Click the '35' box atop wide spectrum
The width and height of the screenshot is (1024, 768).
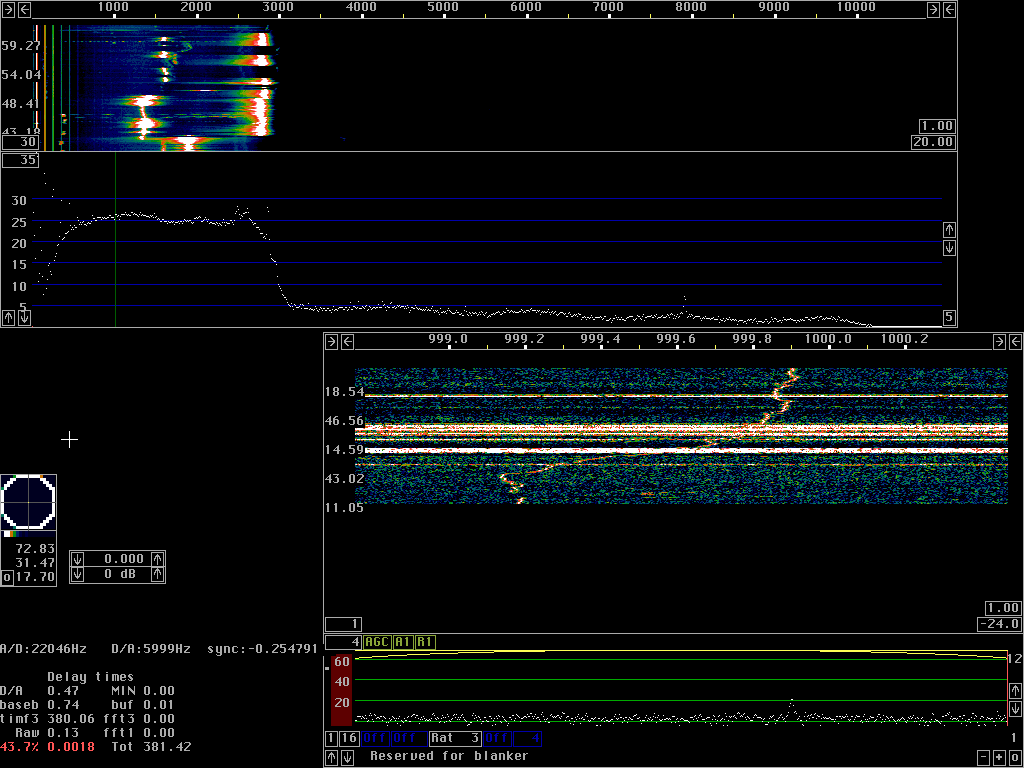click(x=20, y=159)
